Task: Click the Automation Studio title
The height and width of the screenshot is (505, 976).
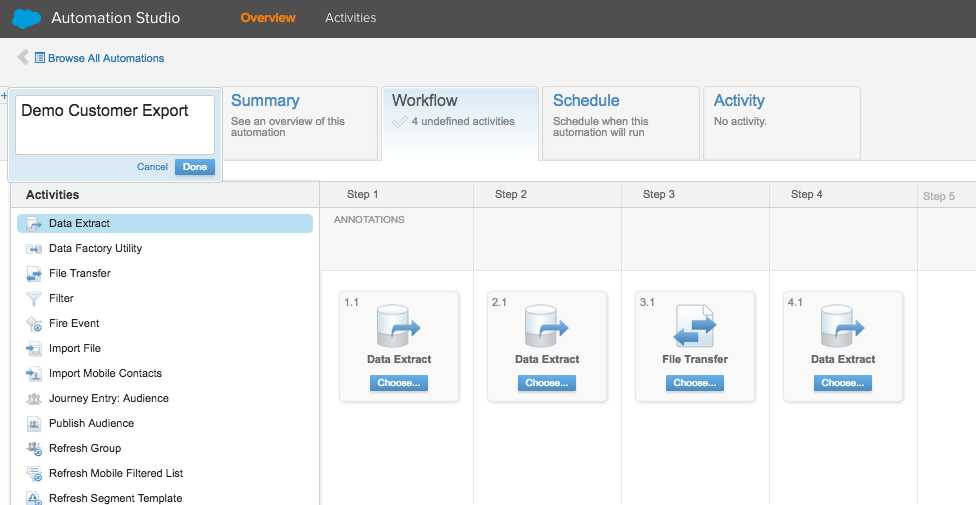Action: pyautogui.click(x=116, y=18)
